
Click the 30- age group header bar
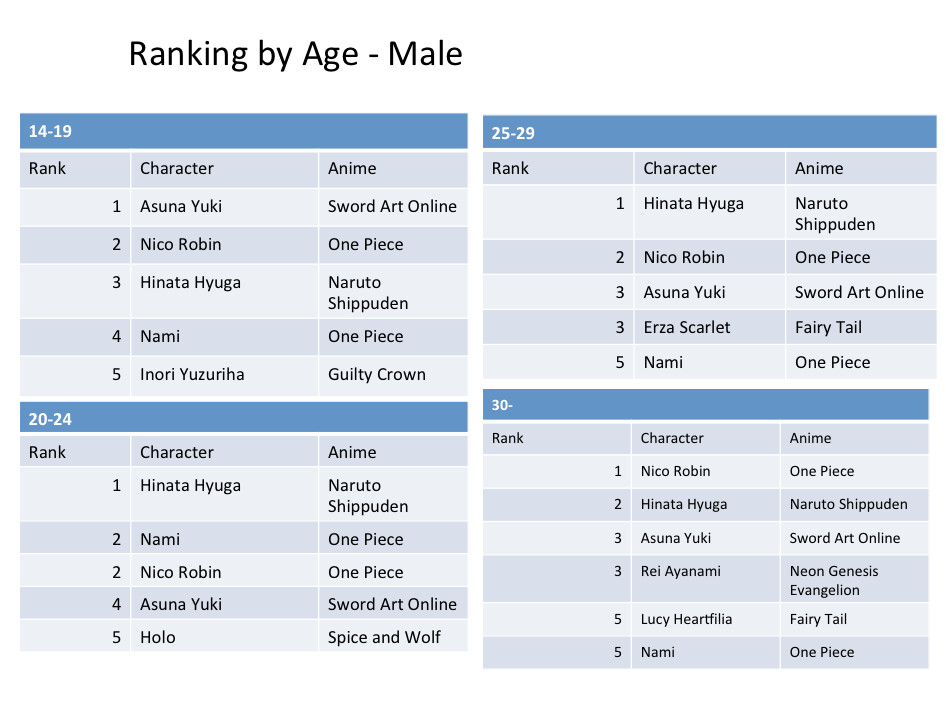coord(705,405)
